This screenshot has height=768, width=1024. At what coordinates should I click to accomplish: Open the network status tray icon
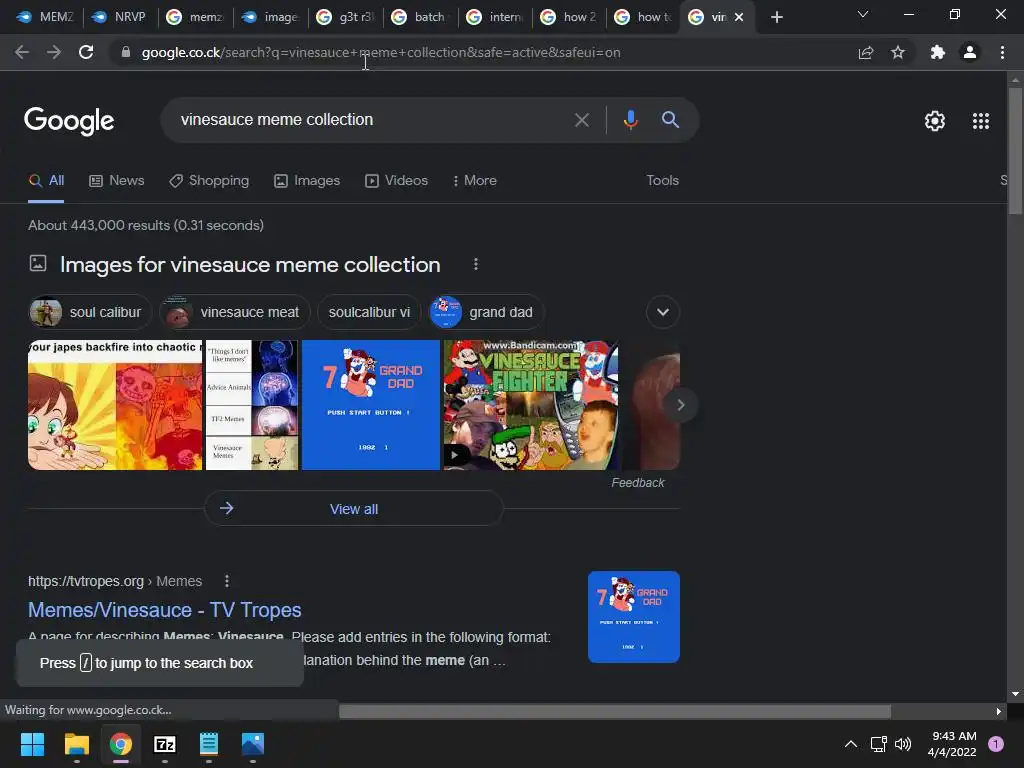pos(878,744)
